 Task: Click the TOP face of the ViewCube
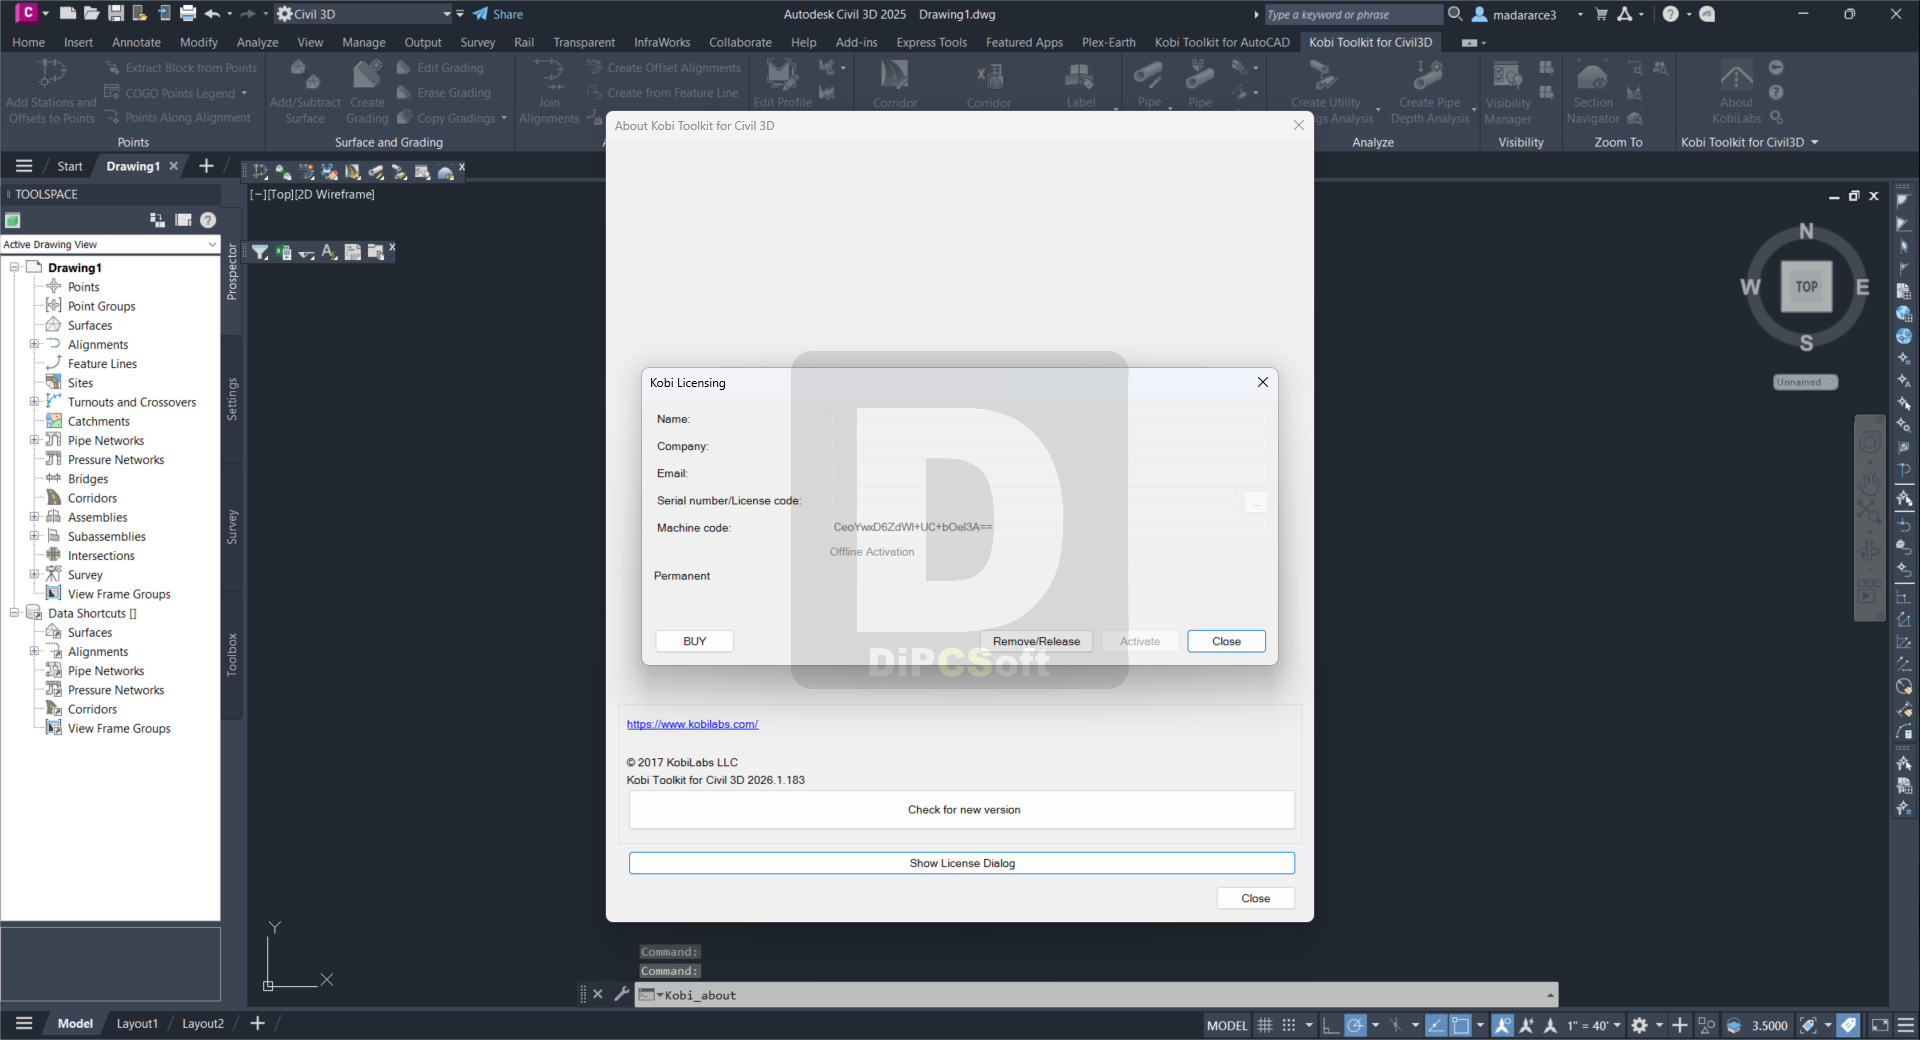[1806, 287]
